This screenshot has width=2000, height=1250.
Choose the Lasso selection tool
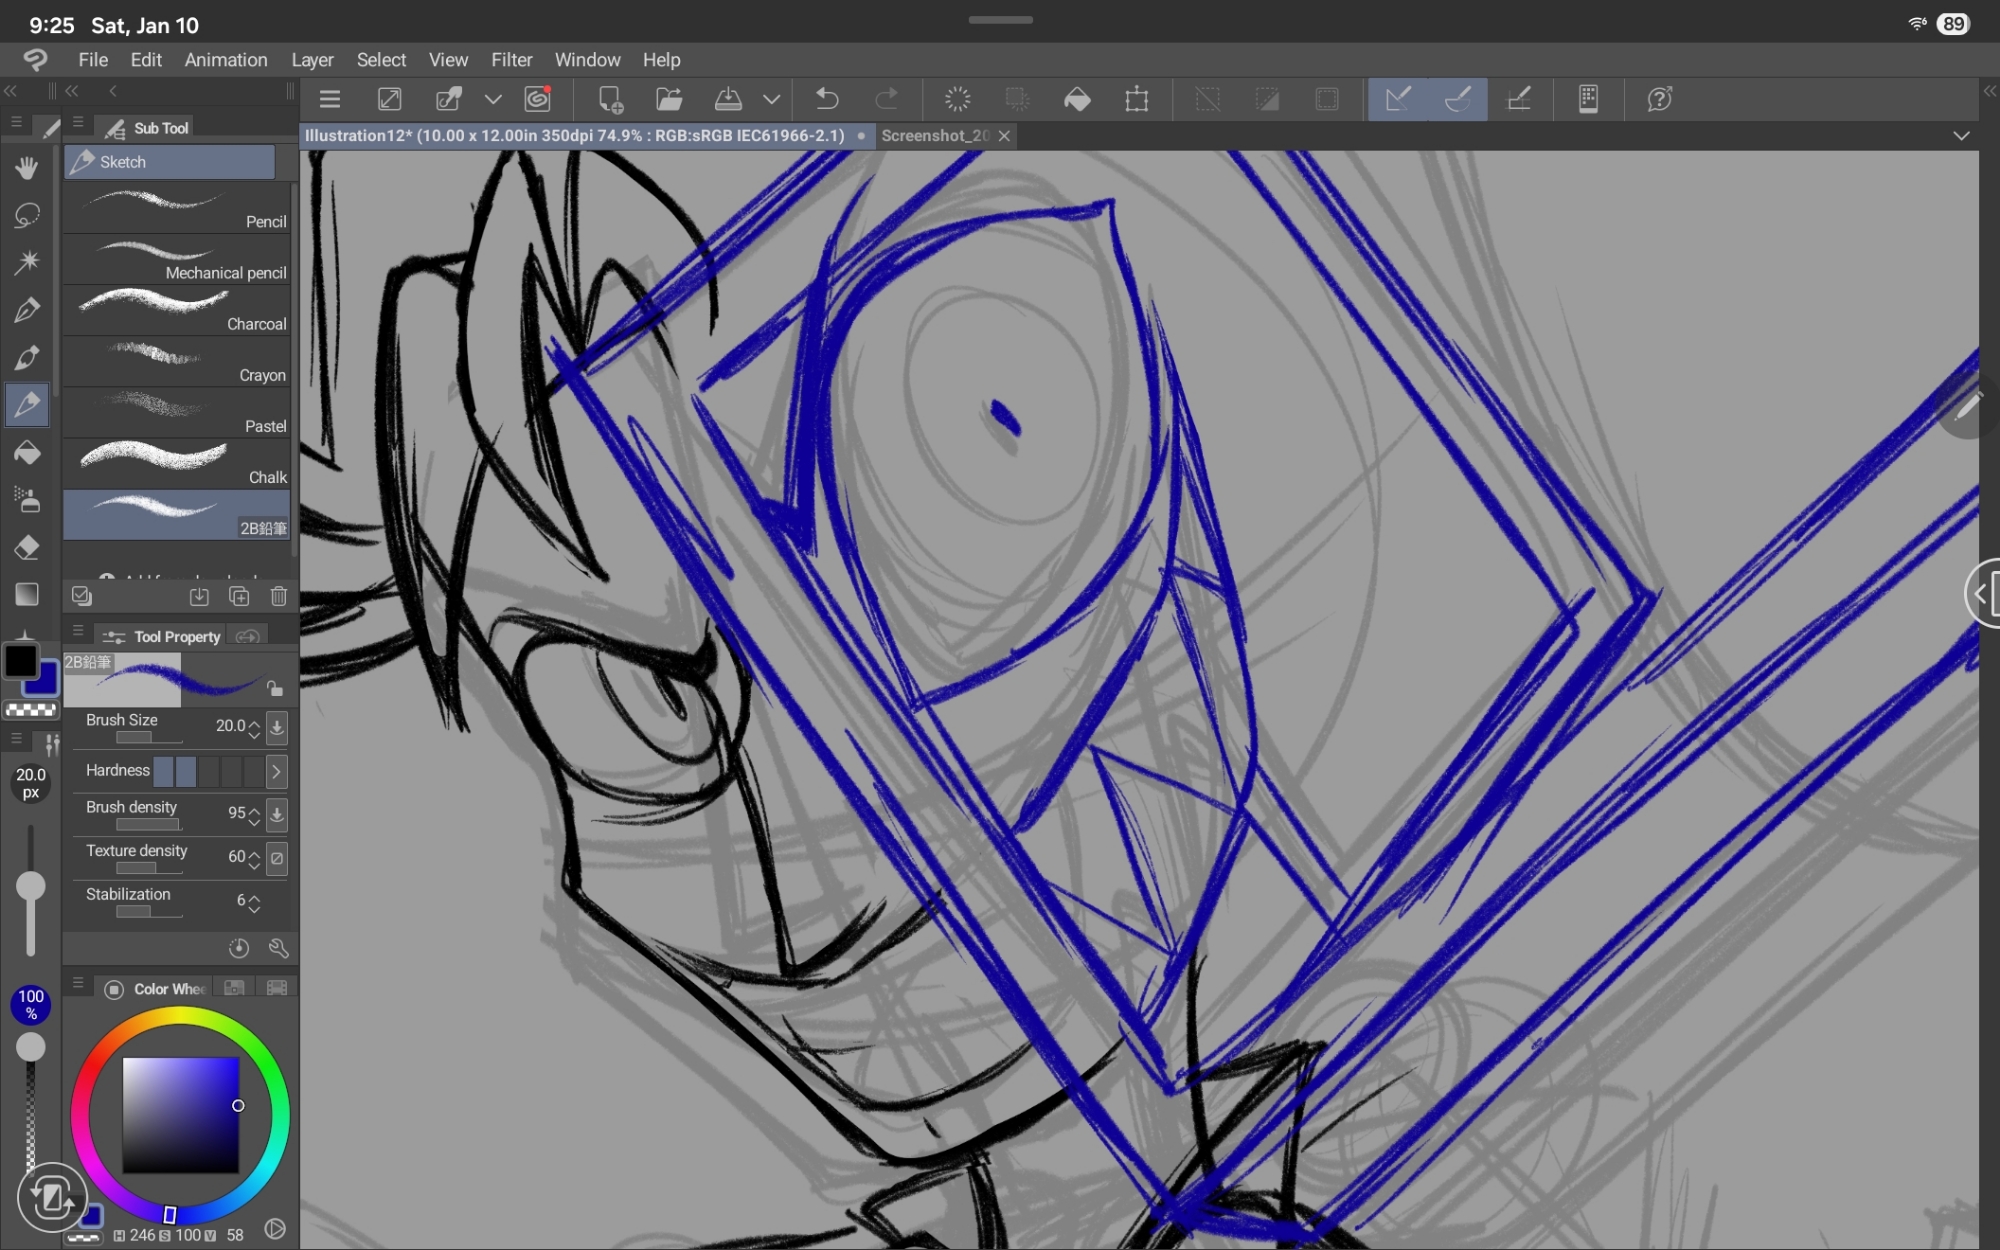pyautogui.click(x=27, y=215)
